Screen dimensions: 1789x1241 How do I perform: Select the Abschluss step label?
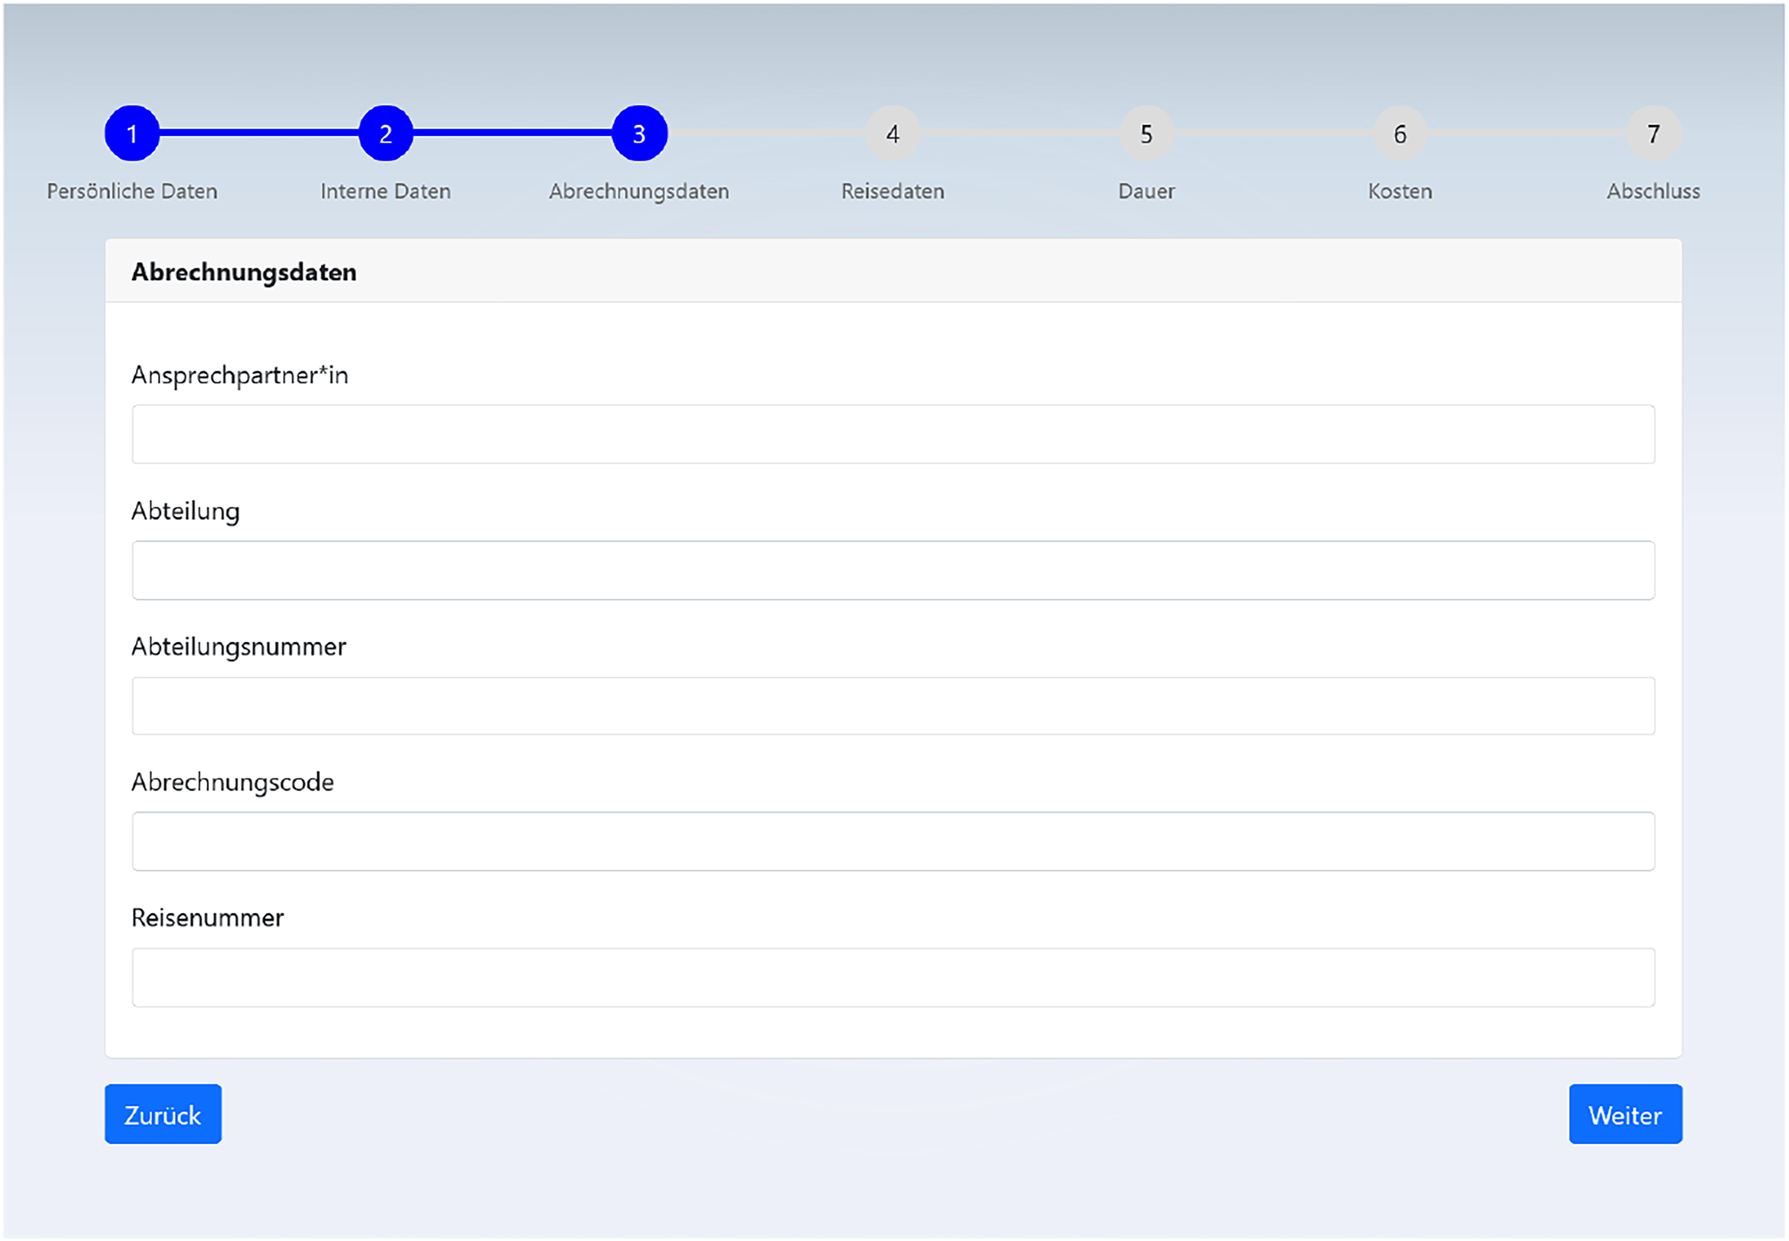point(1654,191)
